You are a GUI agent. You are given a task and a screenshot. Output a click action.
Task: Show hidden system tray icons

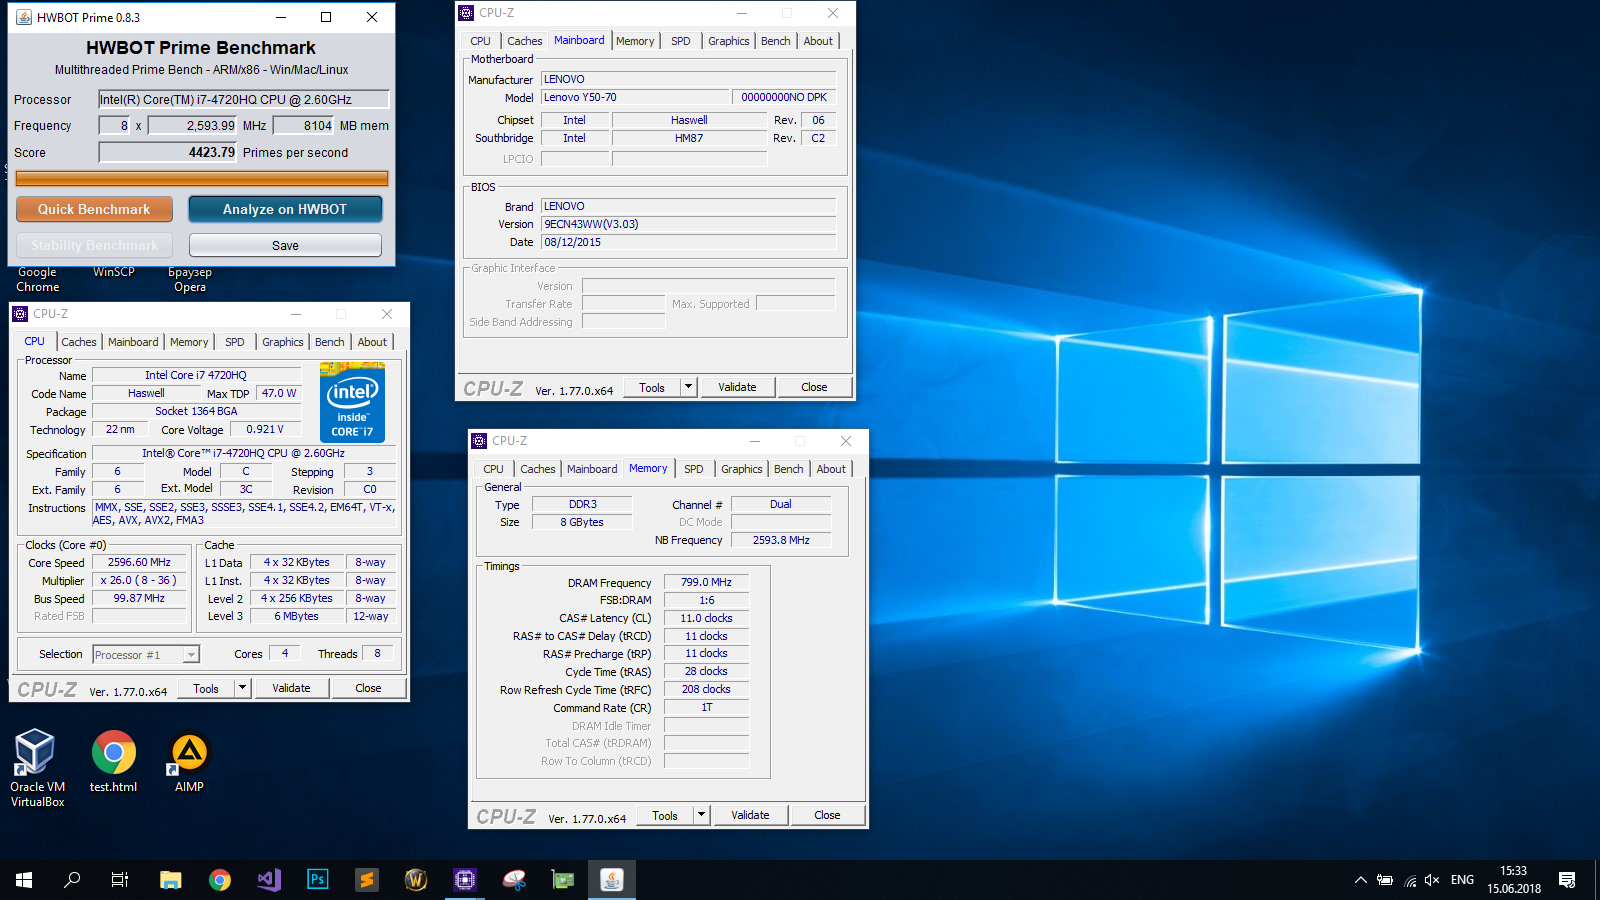tap(1360, 880)
